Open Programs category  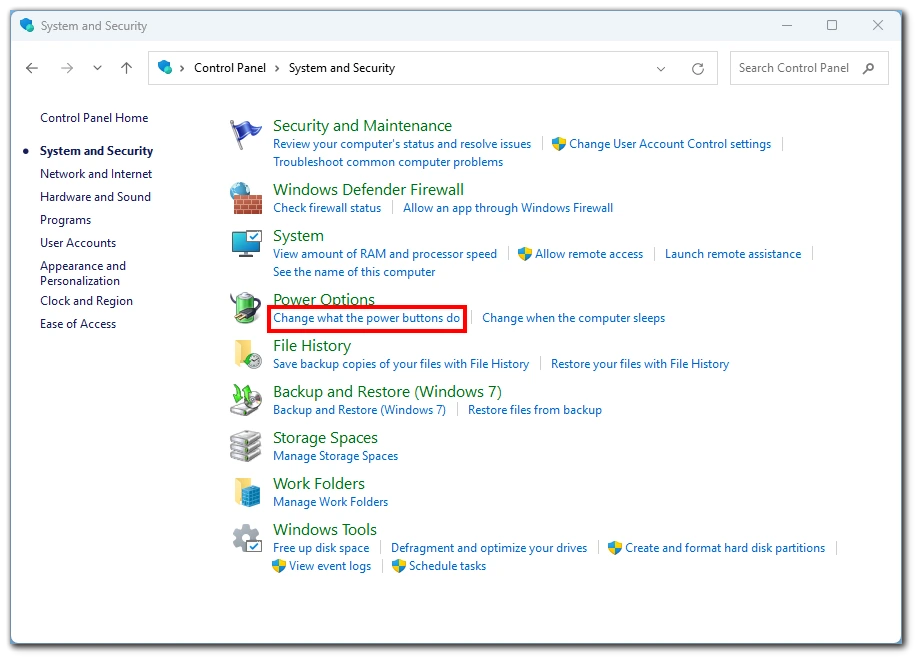click(65, 220)
